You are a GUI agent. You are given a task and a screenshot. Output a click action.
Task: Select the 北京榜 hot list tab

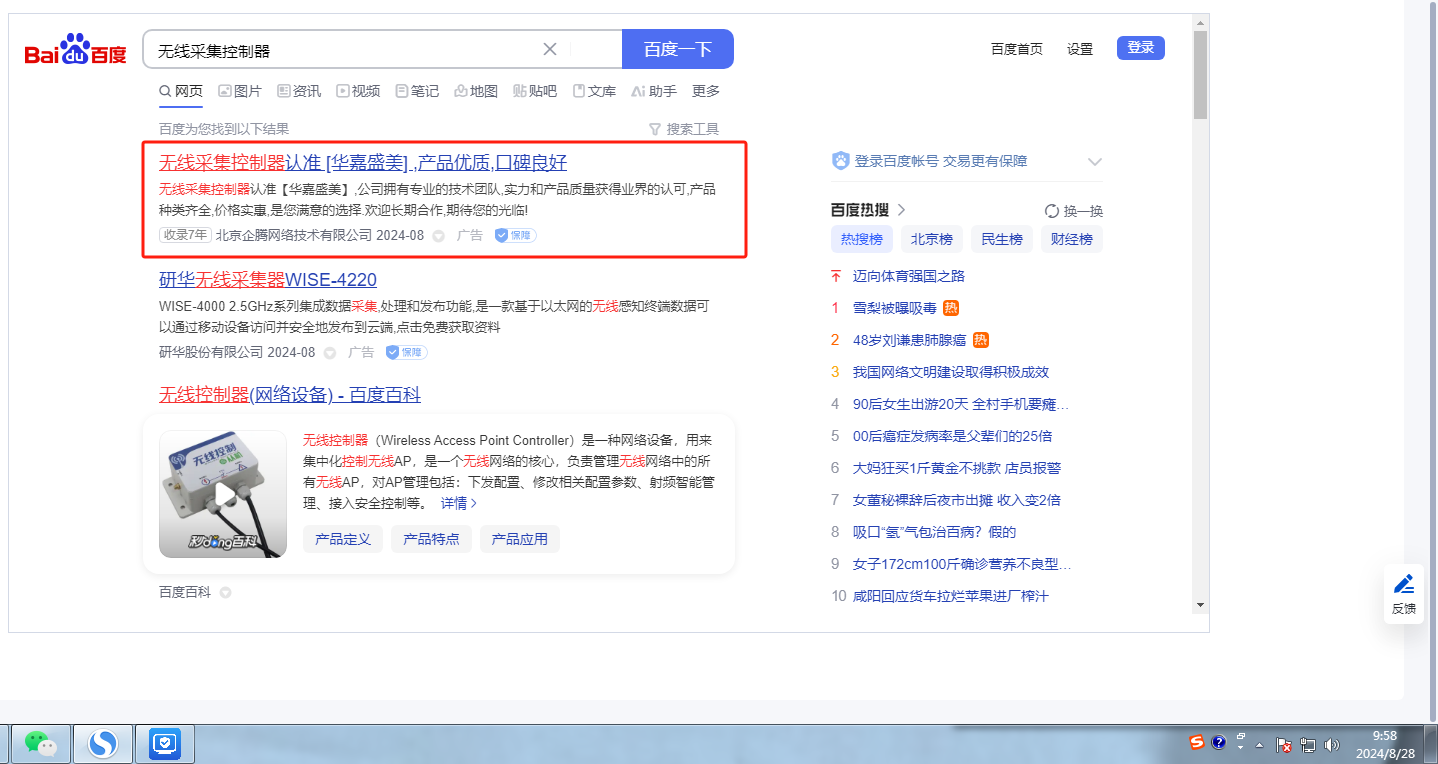[x=931, y=239]
